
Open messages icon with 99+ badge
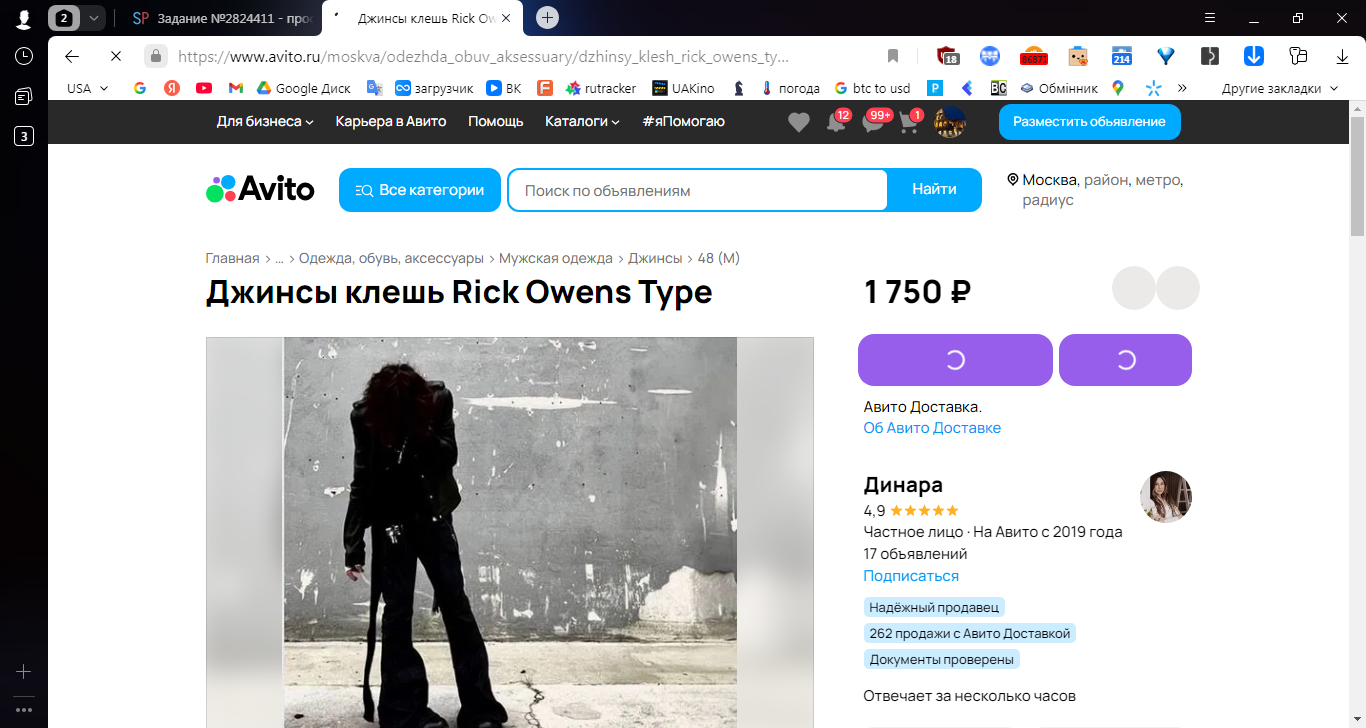pyautogui.click(x=874, y=122)
